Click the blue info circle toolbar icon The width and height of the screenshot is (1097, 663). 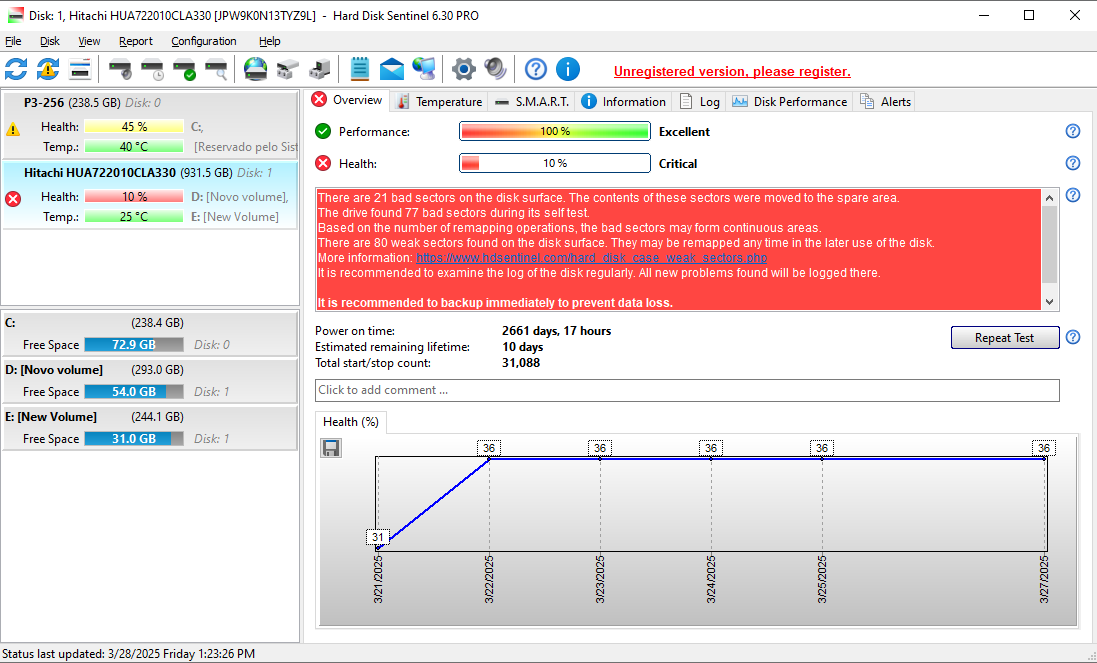click(x=567, y=69)
